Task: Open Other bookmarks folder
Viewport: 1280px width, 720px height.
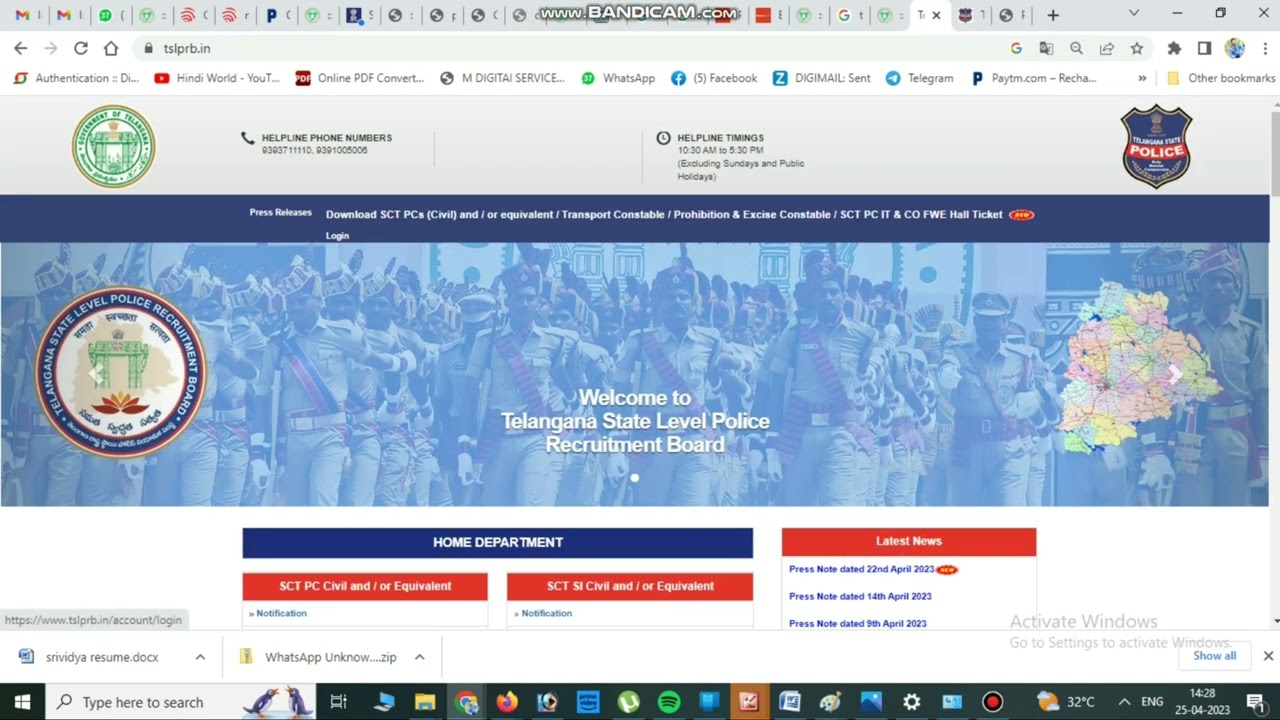Action: pyautogui.click(x=1221, y=78)
